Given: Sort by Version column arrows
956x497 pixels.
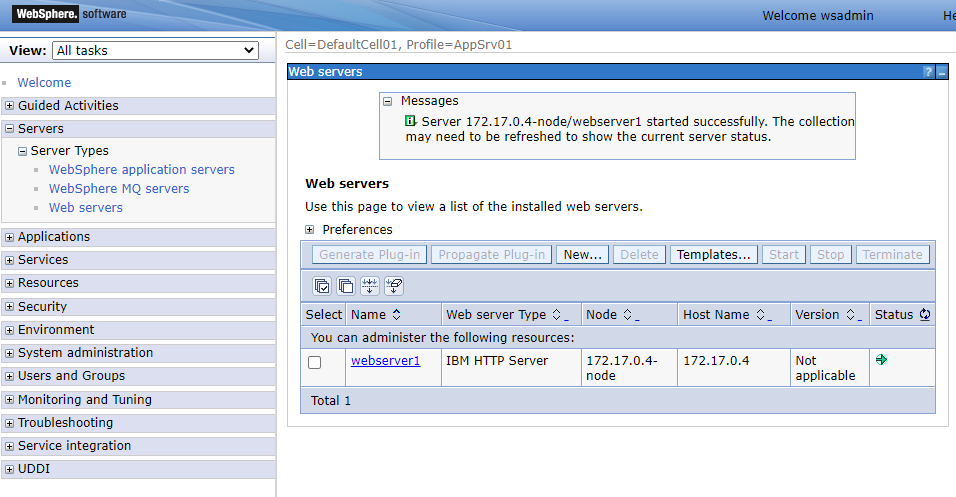Looking at the screenshot, I should point(851,315).
